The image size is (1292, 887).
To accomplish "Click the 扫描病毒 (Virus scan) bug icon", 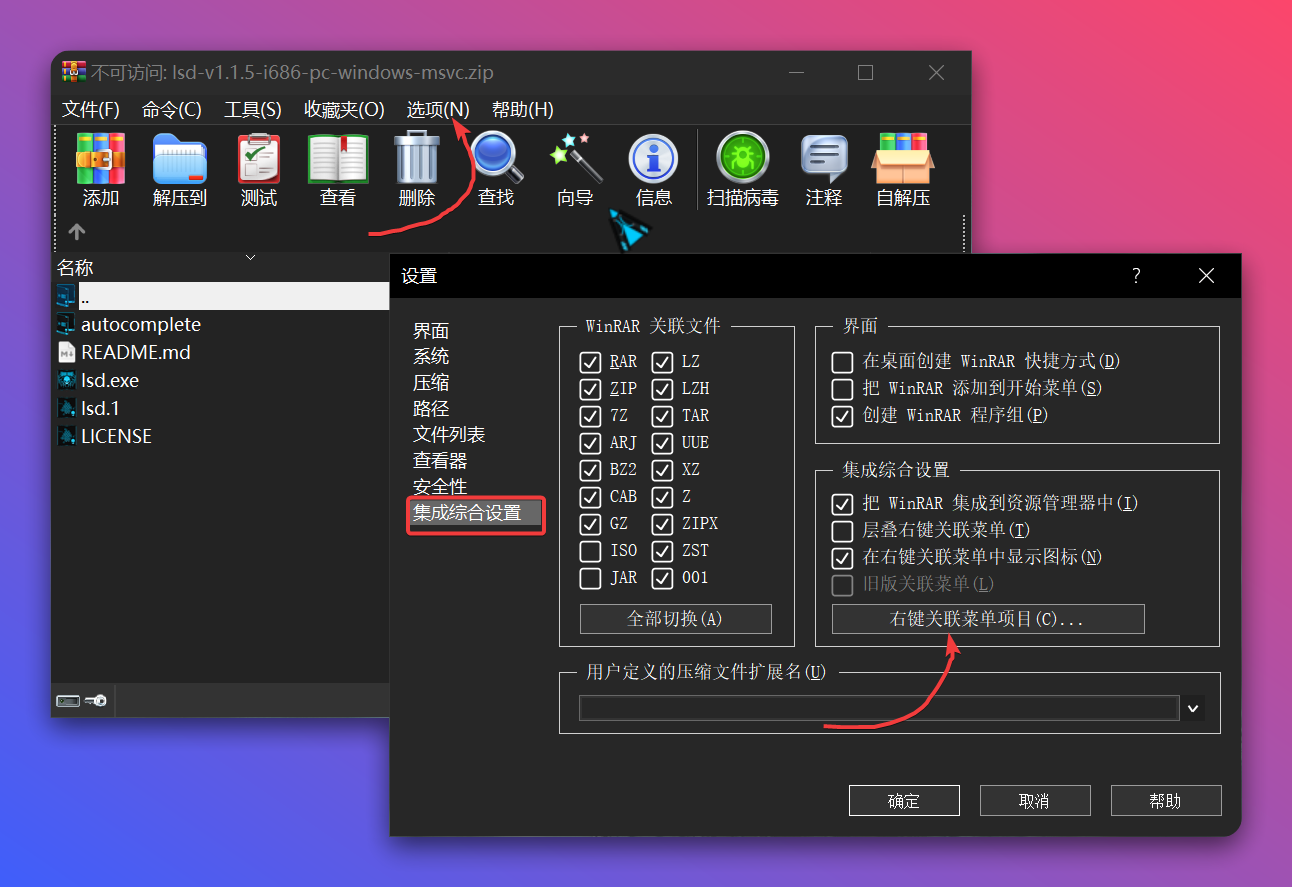I will (743, 158).
